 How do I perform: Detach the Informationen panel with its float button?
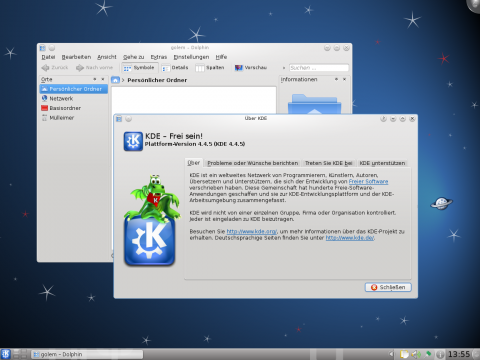point(336,79)
